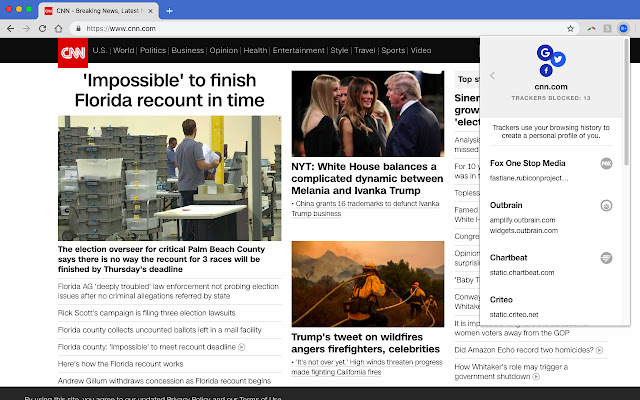Click the browser back arrow
This screenshot has height=400, width=640.
pos(11,29)
